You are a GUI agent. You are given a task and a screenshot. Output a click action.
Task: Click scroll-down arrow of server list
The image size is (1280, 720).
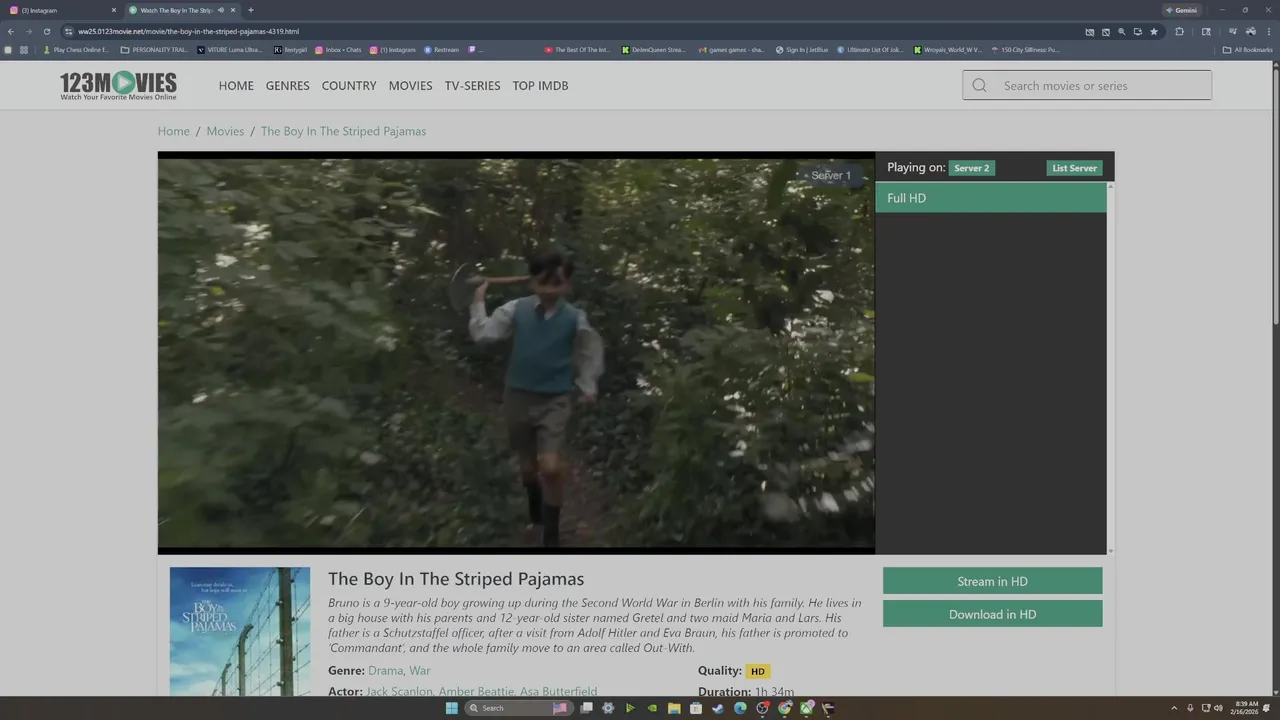(1110, 550)
